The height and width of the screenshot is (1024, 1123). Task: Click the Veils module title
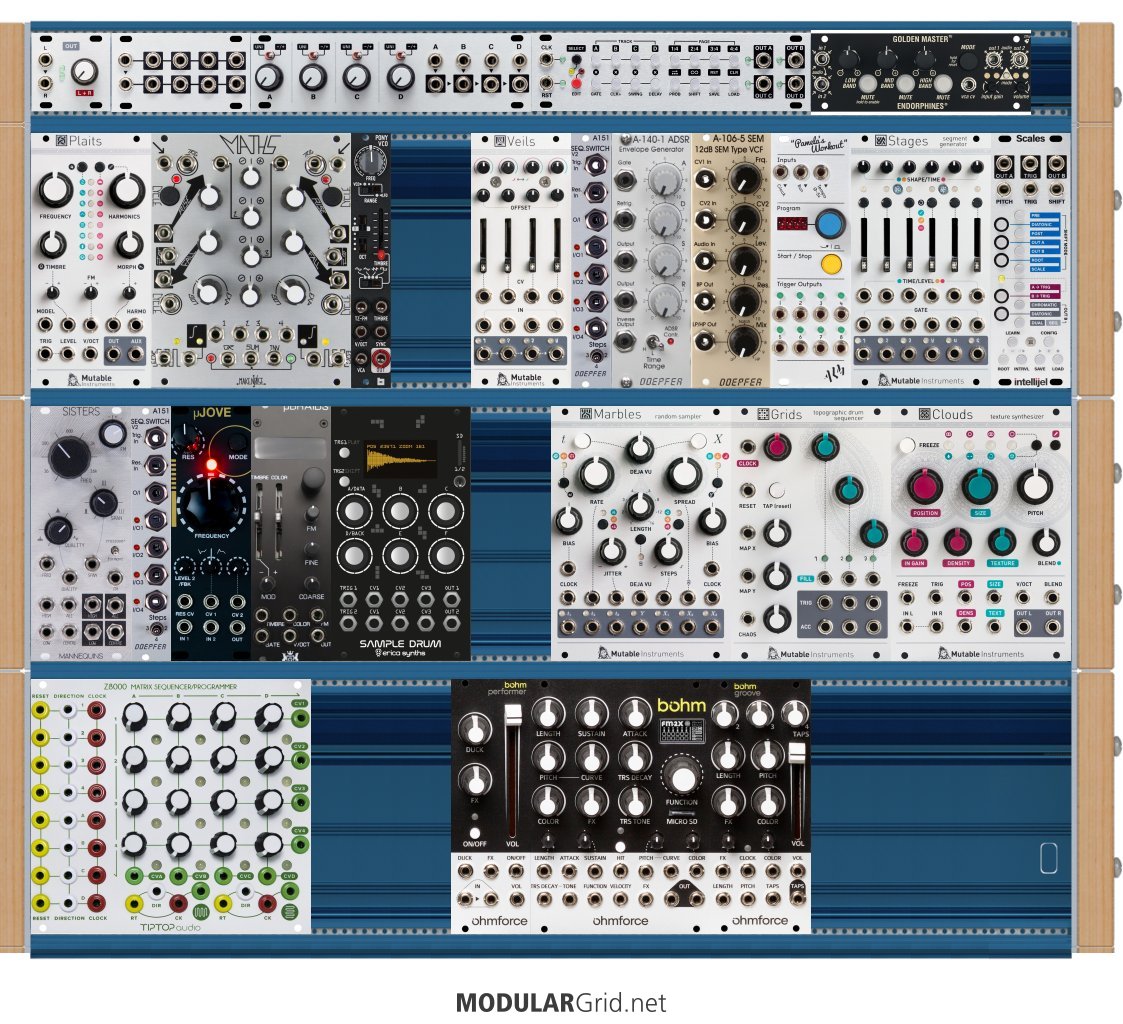pos(521,142)
